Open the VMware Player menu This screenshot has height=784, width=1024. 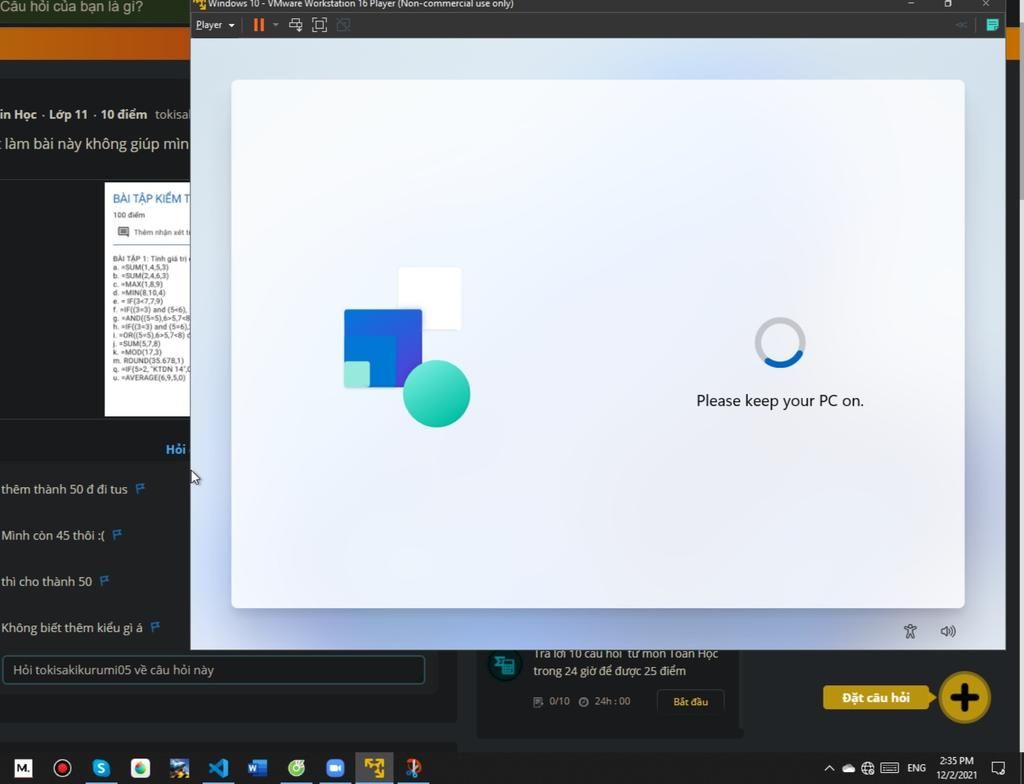(x=215, y=25)
